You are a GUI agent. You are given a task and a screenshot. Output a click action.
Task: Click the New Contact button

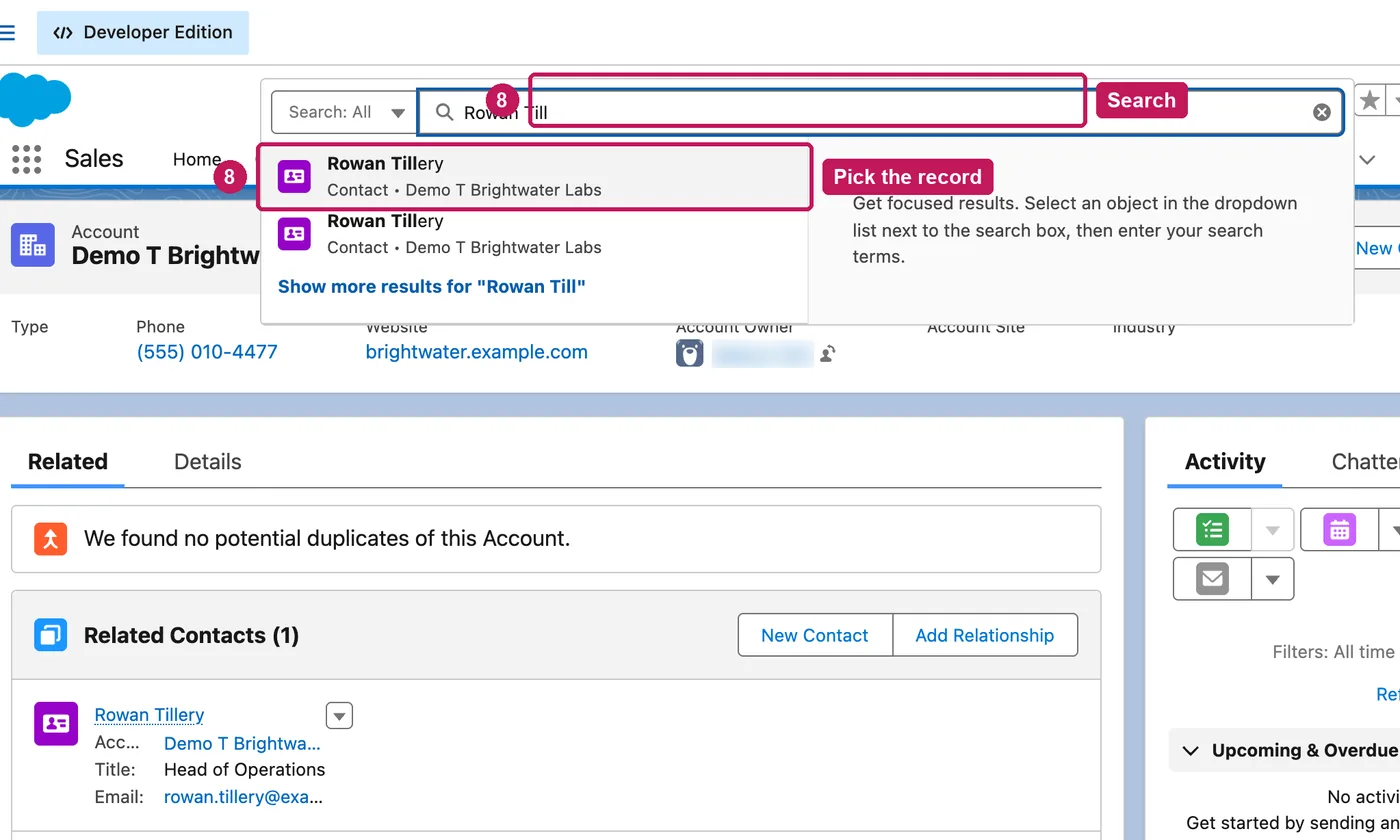click(x=815, y=635)
